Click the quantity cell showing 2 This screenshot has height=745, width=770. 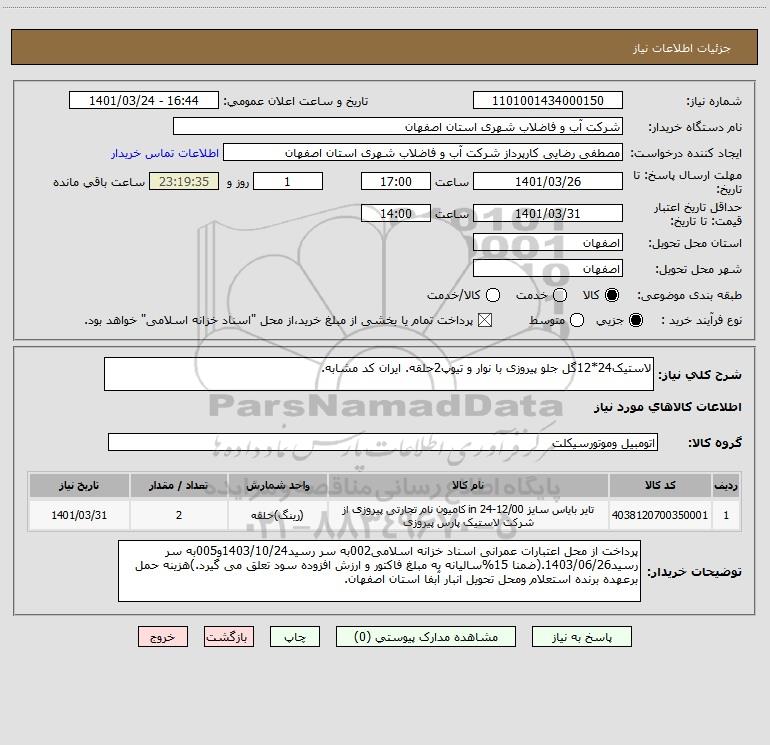point(179,515)
